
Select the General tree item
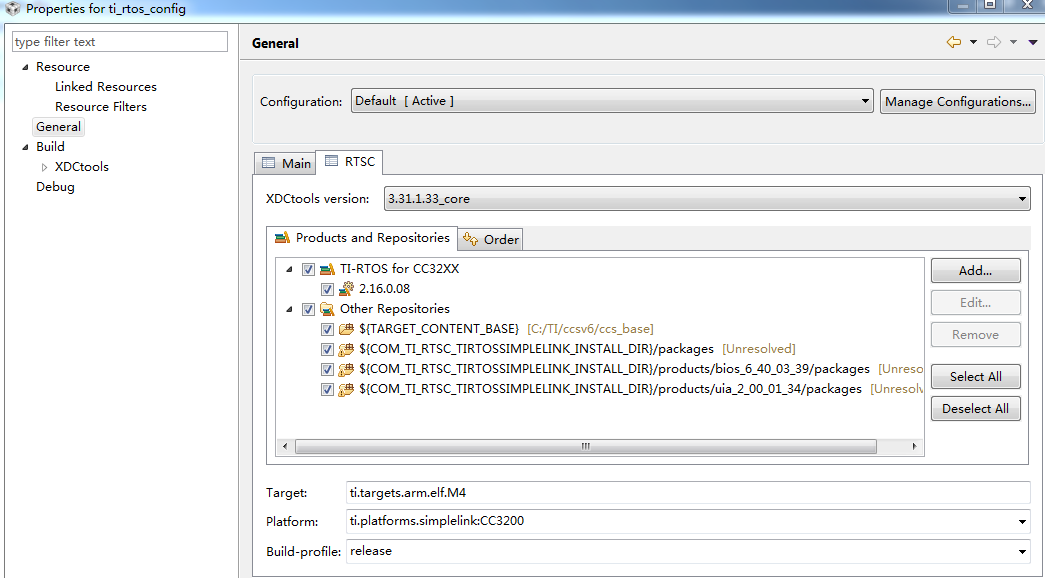tap(58, 127)
